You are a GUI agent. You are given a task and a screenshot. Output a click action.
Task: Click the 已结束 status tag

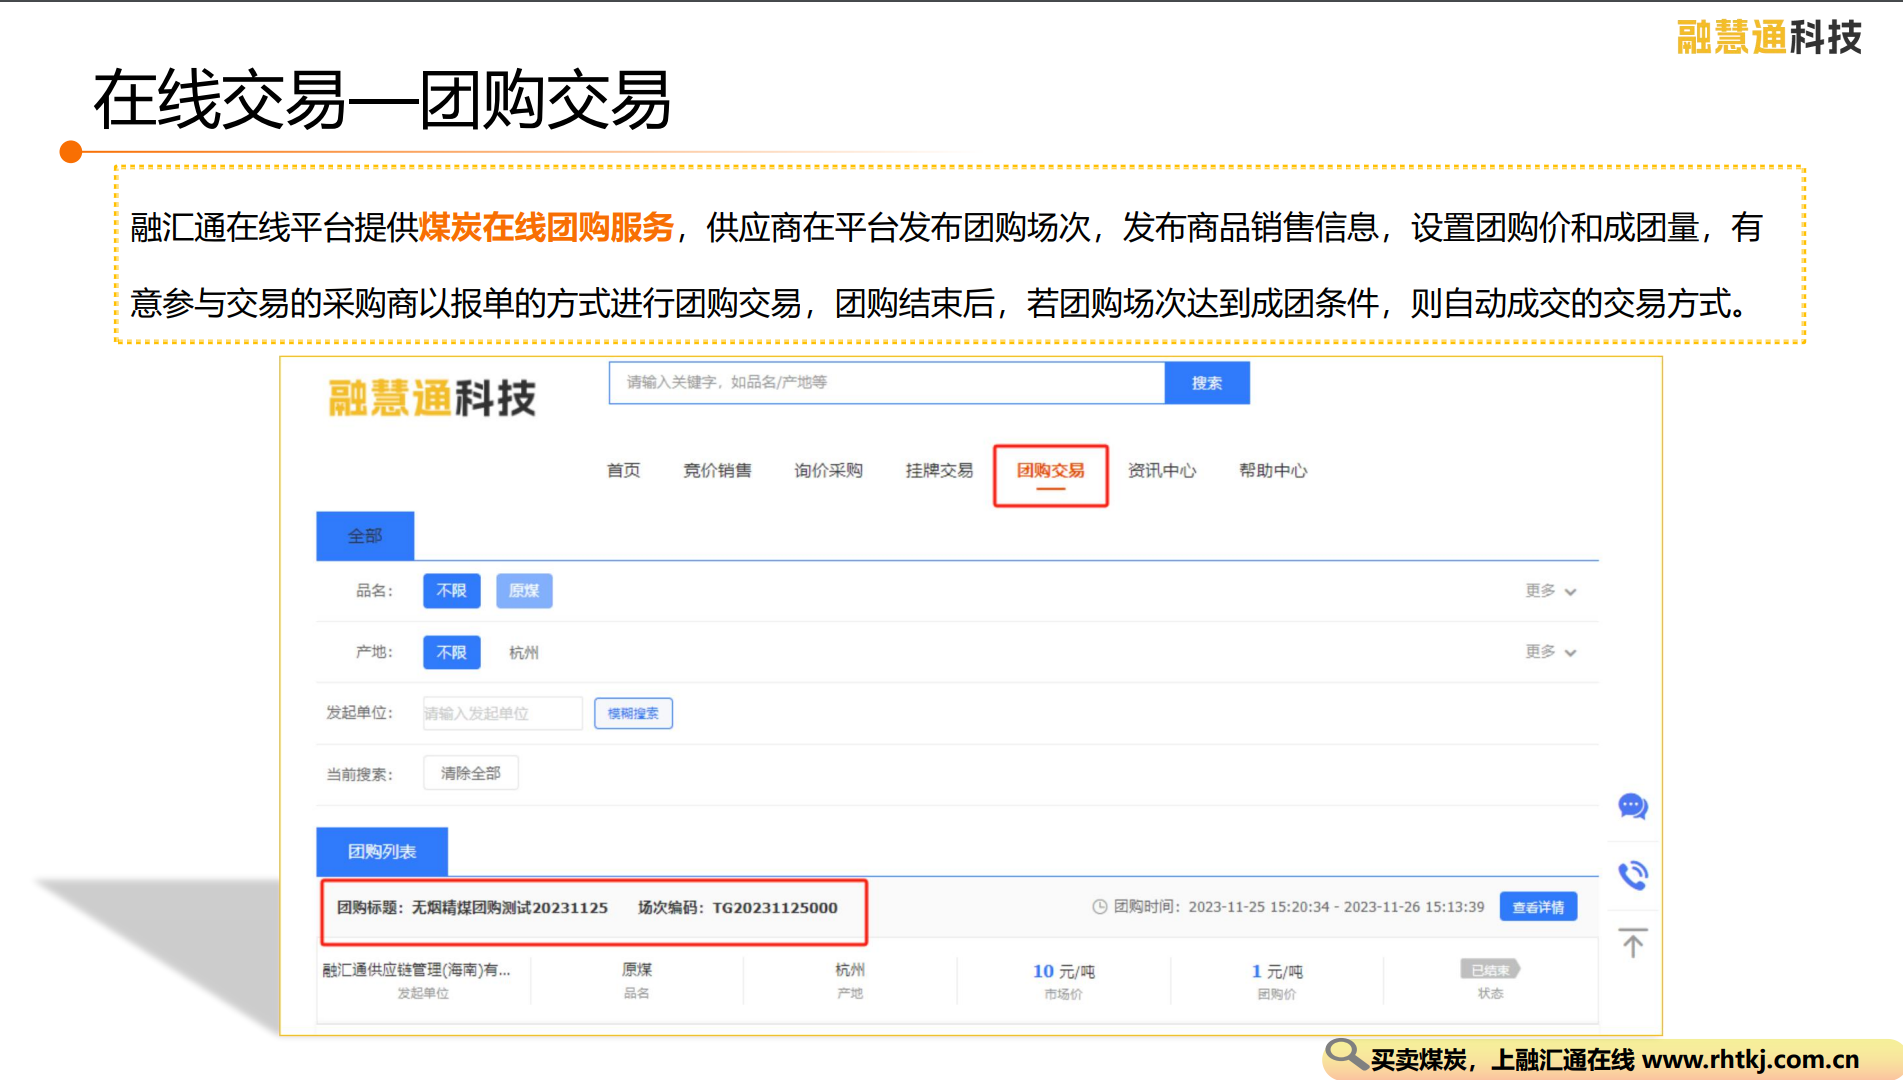pos(1490,969)
